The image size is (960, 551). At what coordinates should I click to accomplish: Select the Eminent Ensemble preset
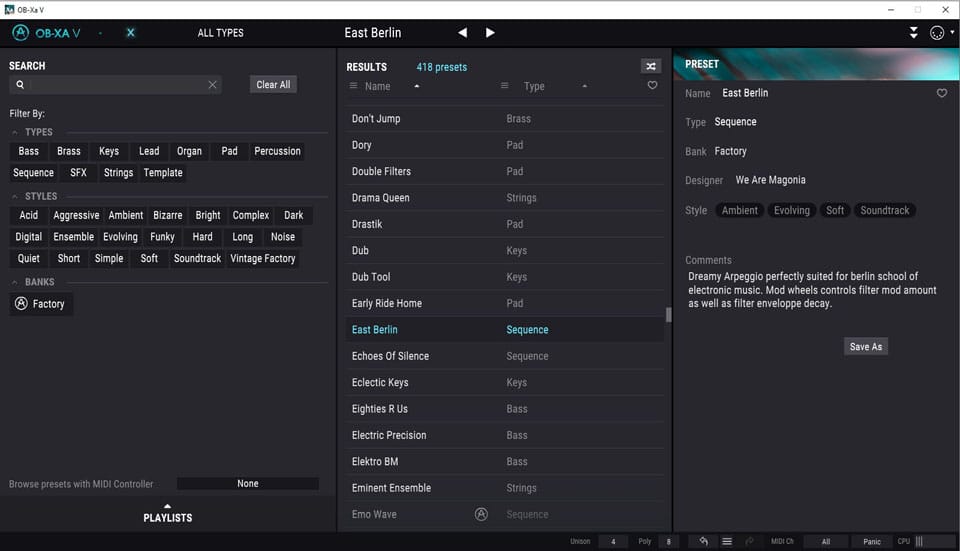504,488
